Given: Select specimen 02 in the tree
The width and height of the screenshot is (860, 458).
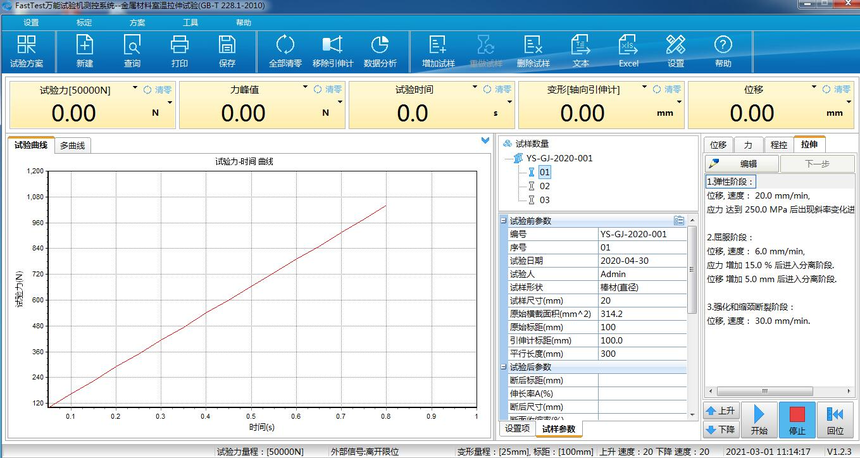Looking at the screenshot, I should click(x=544, y=186).
